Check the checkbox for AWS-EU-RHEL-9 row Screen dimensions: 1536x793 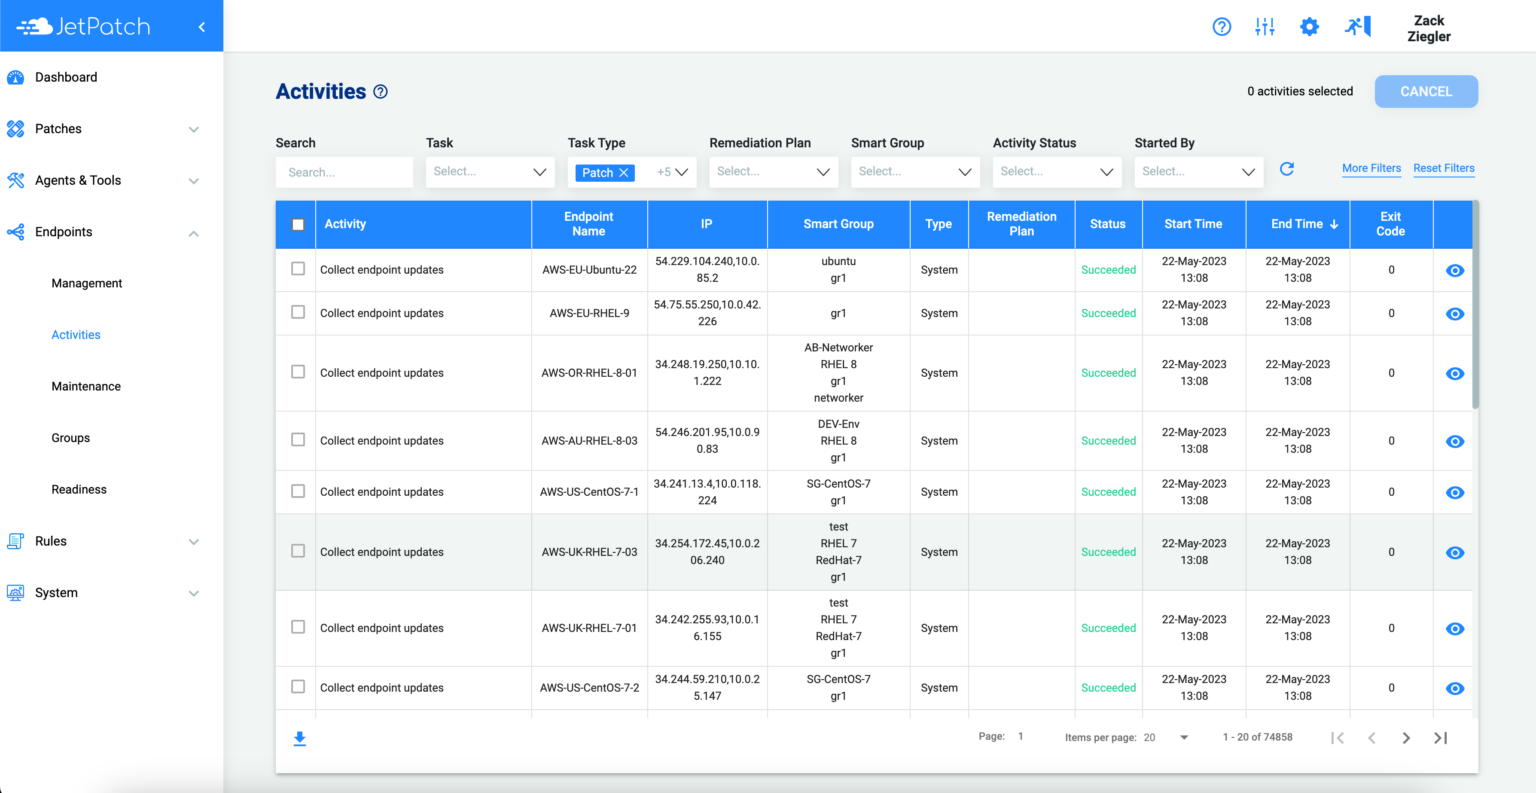[296, 313]
